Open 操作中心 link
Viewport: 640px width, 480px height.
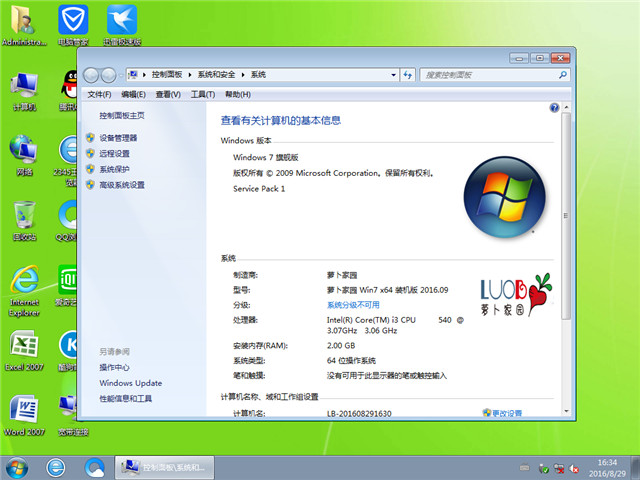[x=114, y=367]
